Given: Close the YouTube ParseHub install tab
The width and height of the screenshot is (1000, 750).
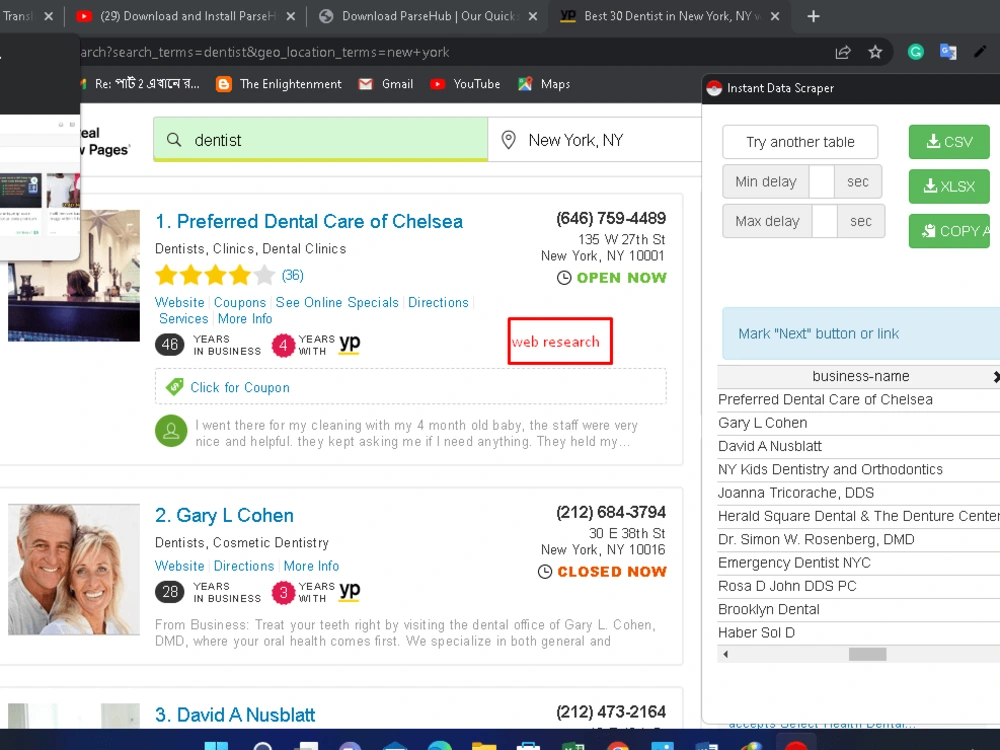Looking at the screenshot, I should point(290,17).
